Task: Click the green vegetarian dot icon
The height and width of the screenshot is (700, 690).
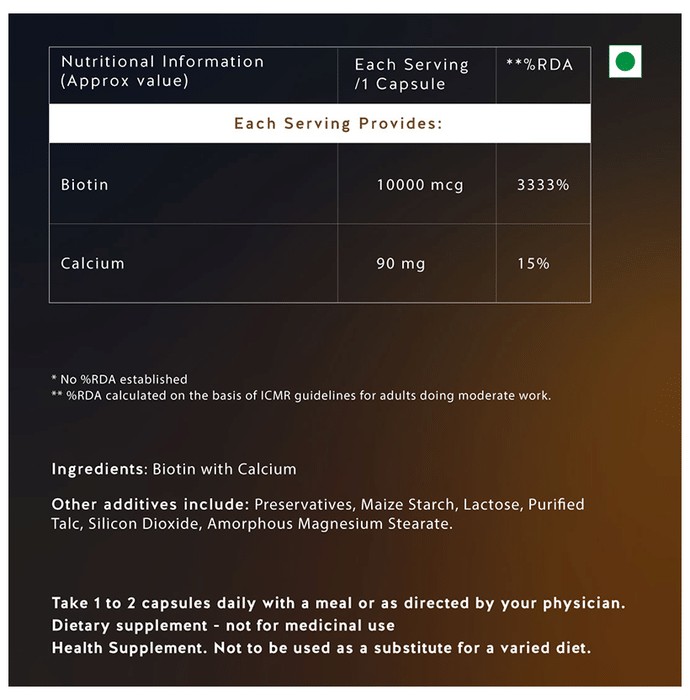Action: [x=625, y=61]
